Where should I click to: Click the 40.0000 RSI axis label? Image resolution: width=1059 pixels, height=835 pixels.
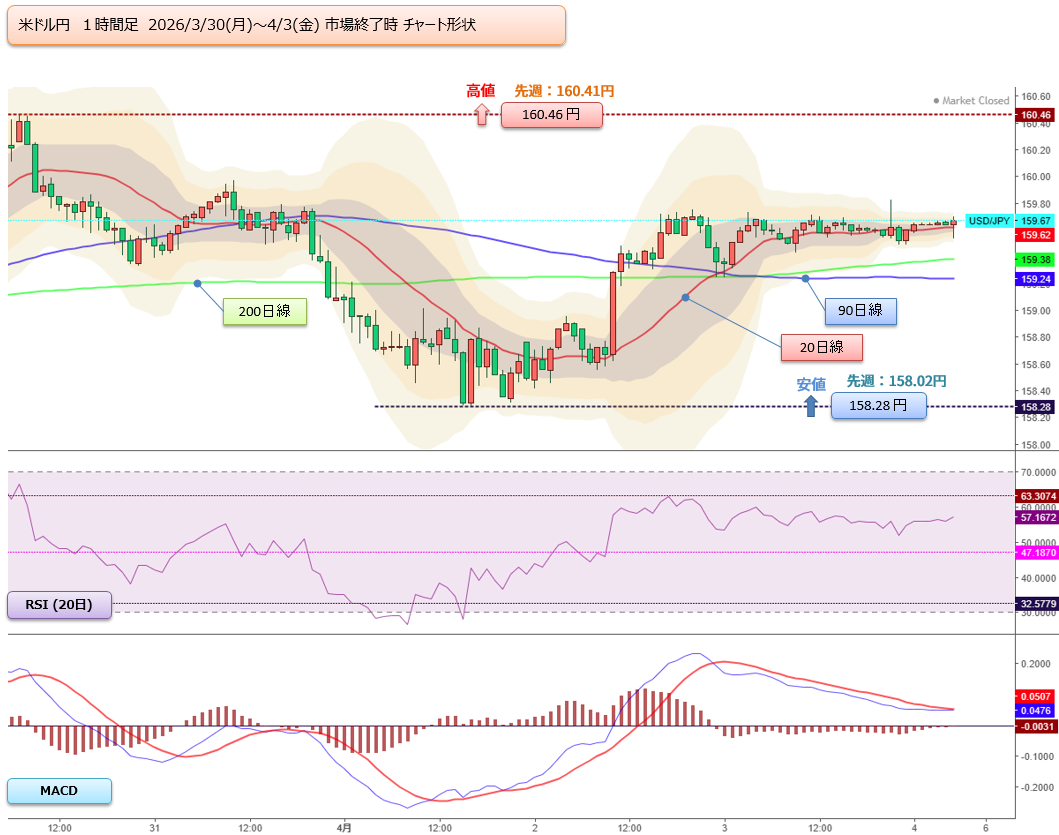pos(1038,578)
